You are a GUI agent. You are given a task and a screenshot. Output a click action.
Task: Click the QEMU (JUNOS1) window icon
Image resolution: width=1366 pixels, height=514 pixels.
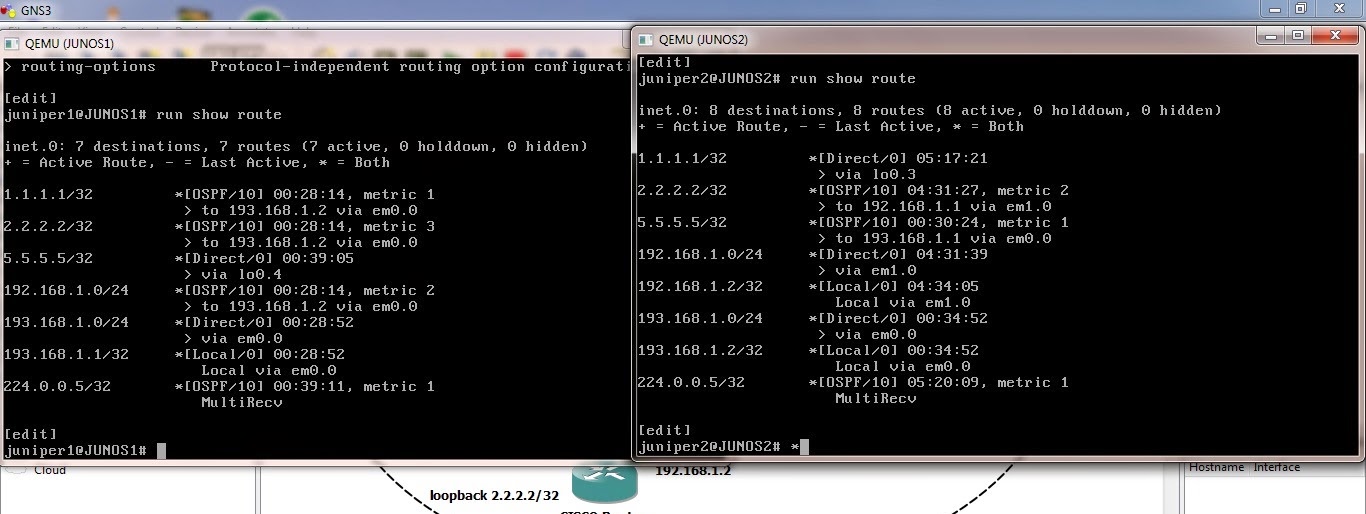click(x=11, y=43)
